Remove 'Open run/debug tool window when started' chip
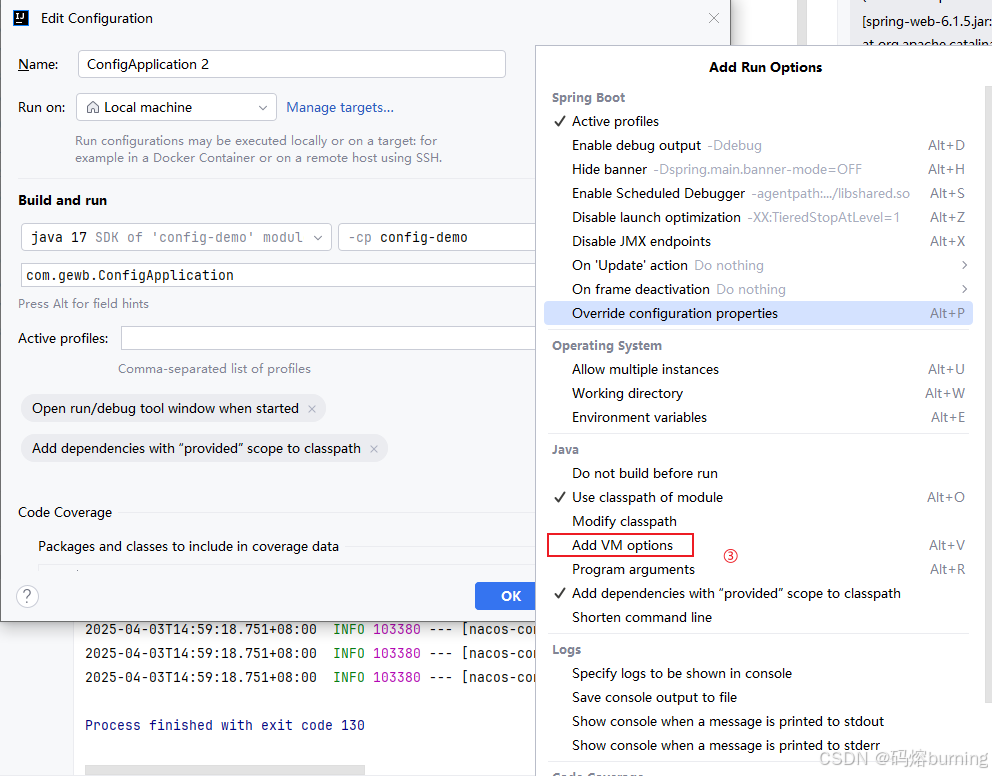 click(312, 409)
